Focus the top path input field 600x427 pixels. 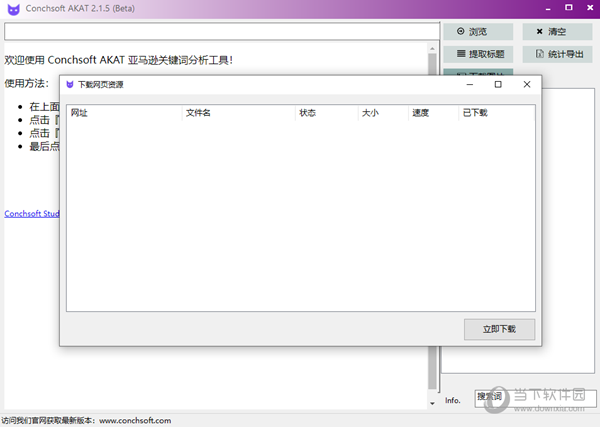pyautogui.click(x=222, y=31)
